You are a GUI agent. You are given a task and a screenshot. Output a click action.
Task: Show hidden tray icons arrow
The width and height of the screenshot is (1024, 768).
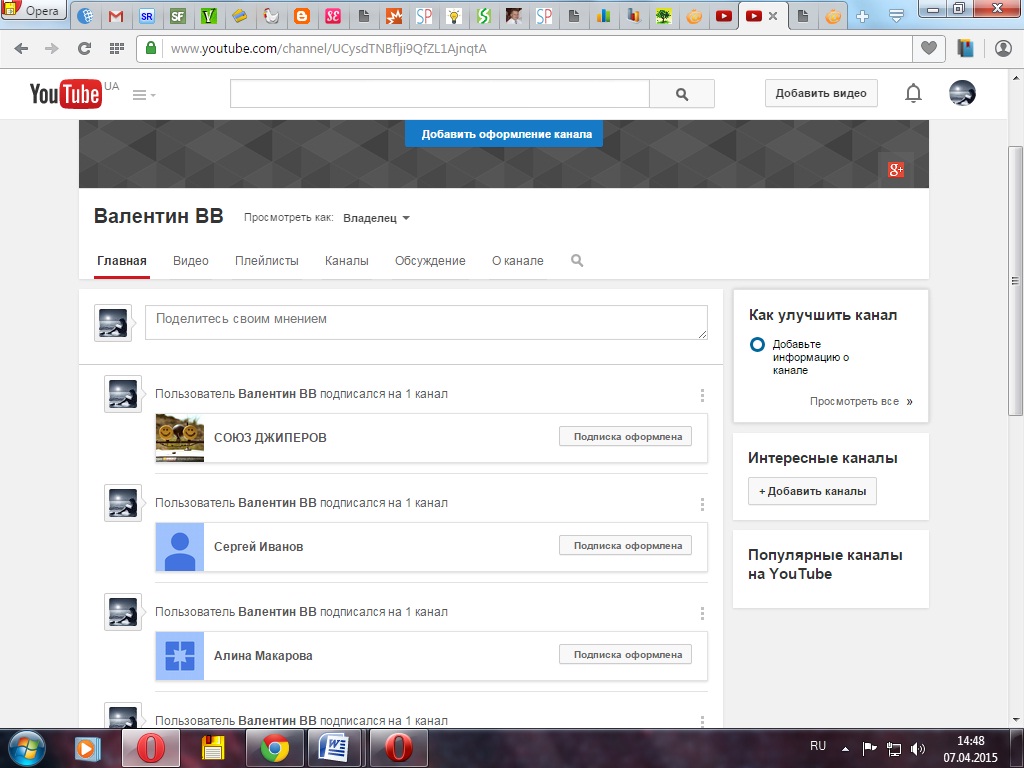click(845, 748)
